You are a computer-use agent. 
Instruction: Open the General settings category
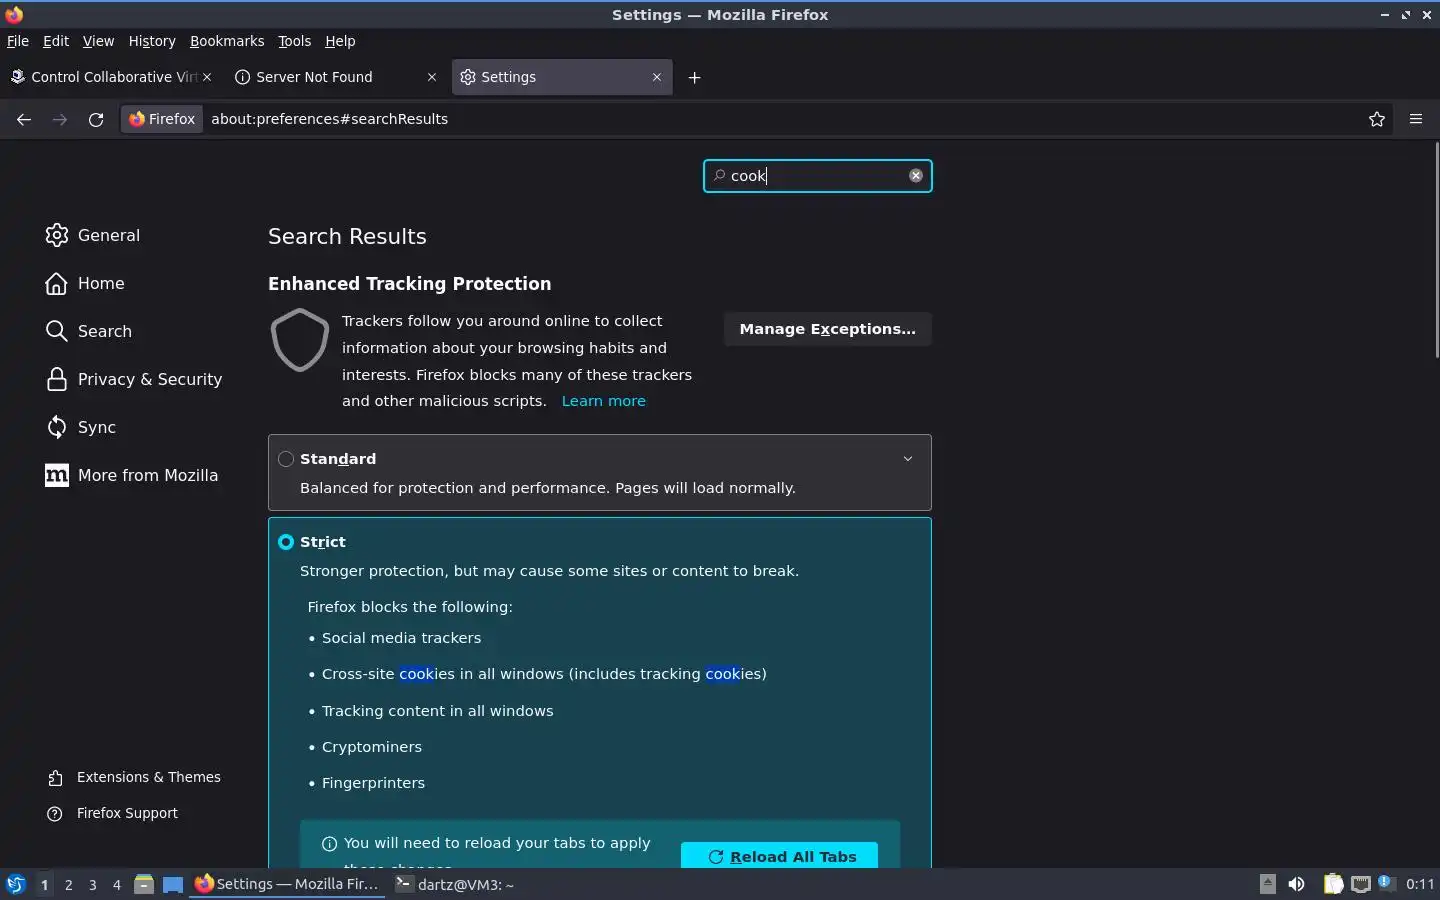(x=93, y=235)
